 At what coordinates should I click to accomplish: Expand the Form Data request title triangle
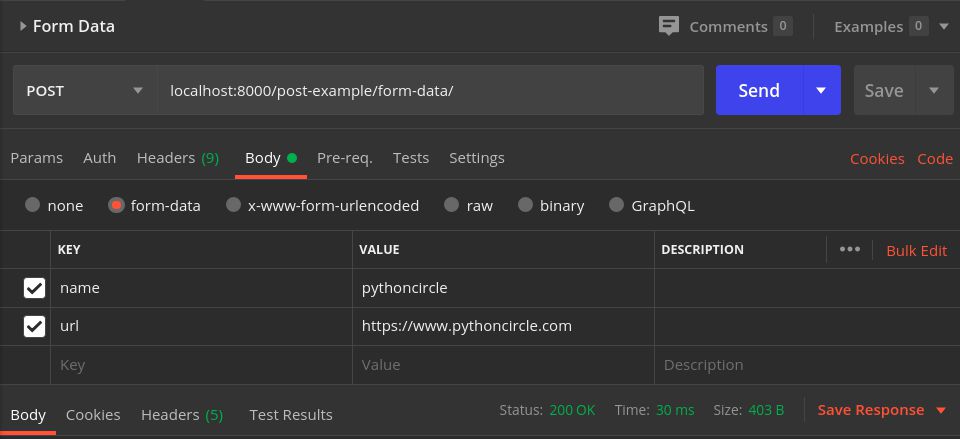point(23,26)
